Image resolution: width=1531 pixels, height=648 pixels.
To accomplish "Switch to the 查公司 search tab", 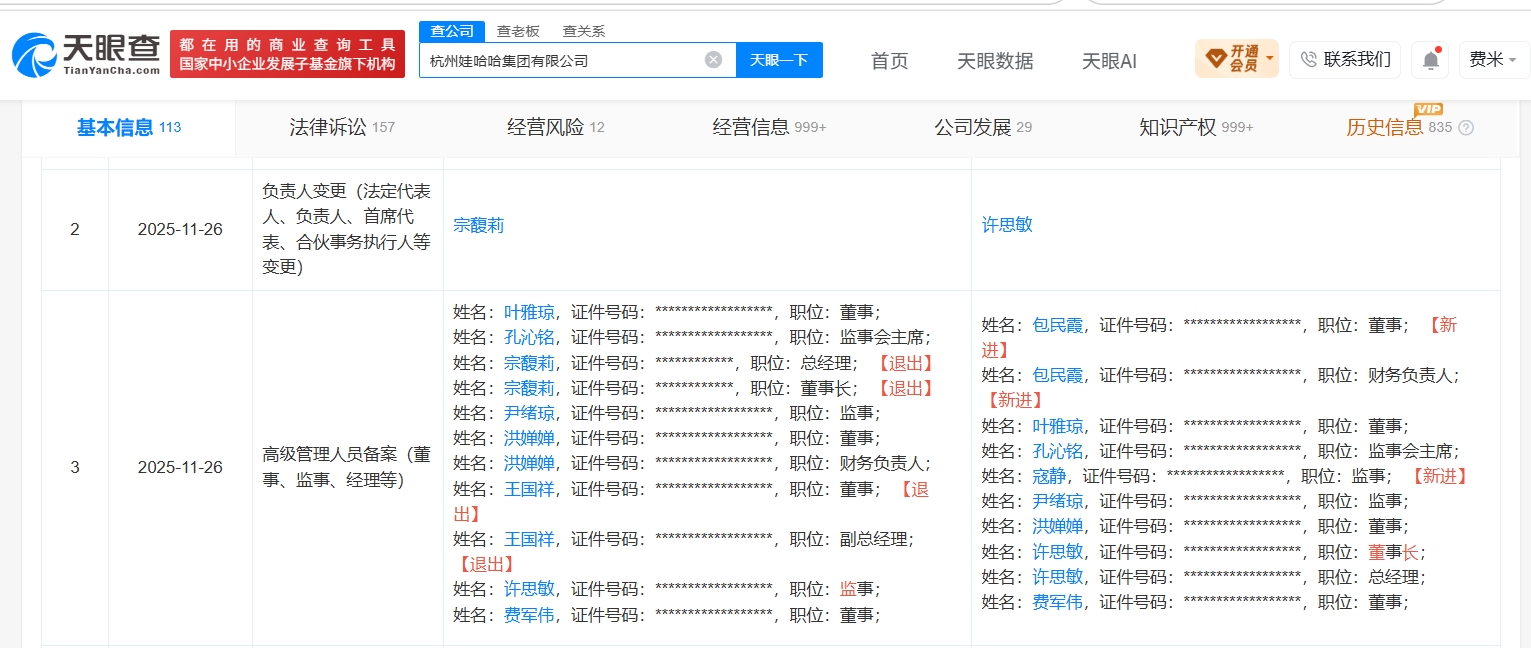I will tap(451, 31).
